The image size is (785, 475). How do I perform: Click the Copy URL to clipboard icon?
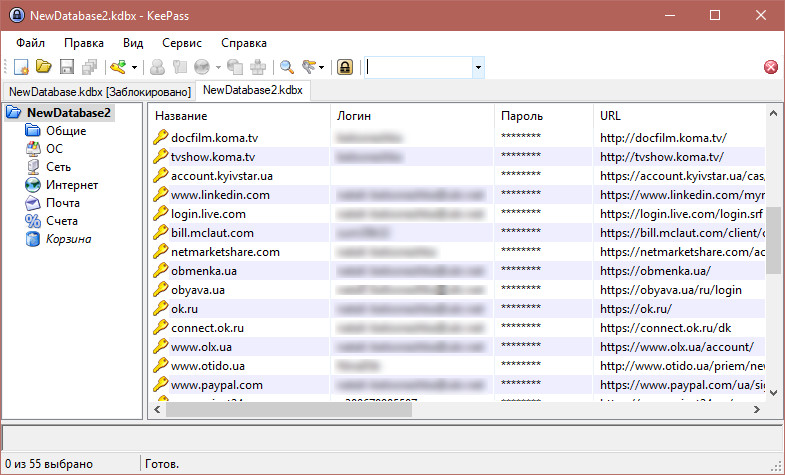(x=235, y=67)
